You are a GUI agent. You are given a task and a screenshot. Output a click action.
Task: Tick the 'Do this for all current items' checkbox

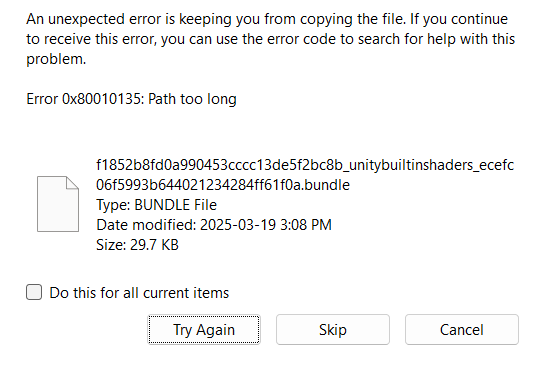coord(34,292)
